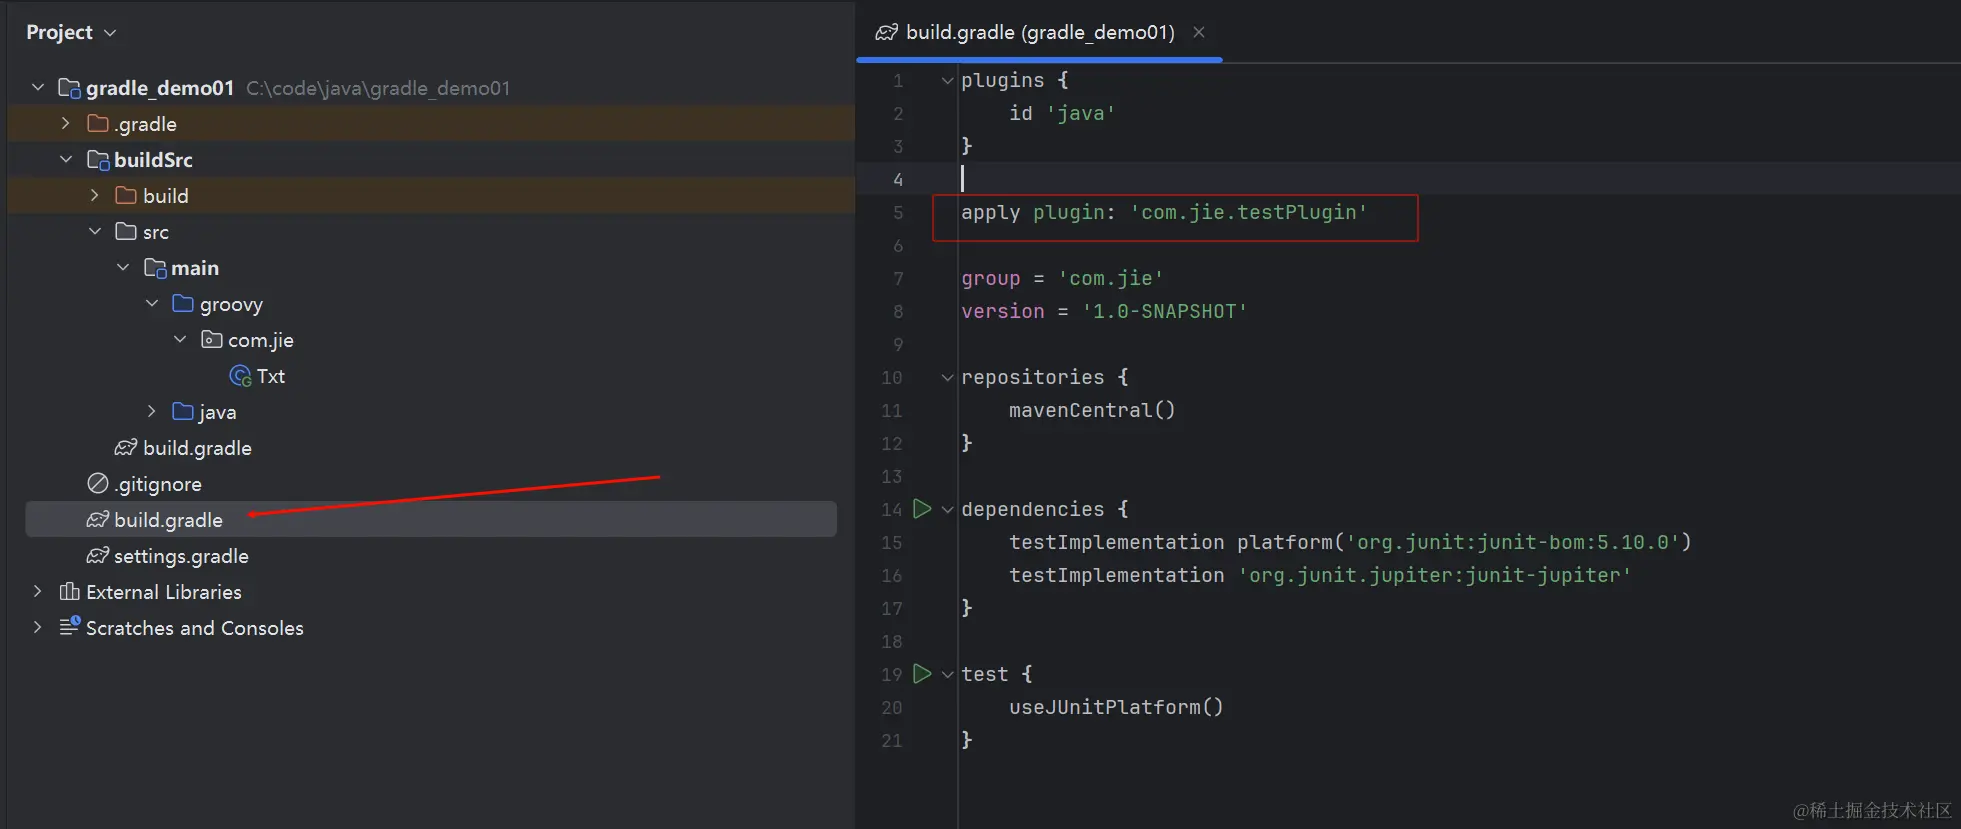Click the Gradle icon in editor tab
Viewport: 1961px width, 829px height.
tap(887, 33)
